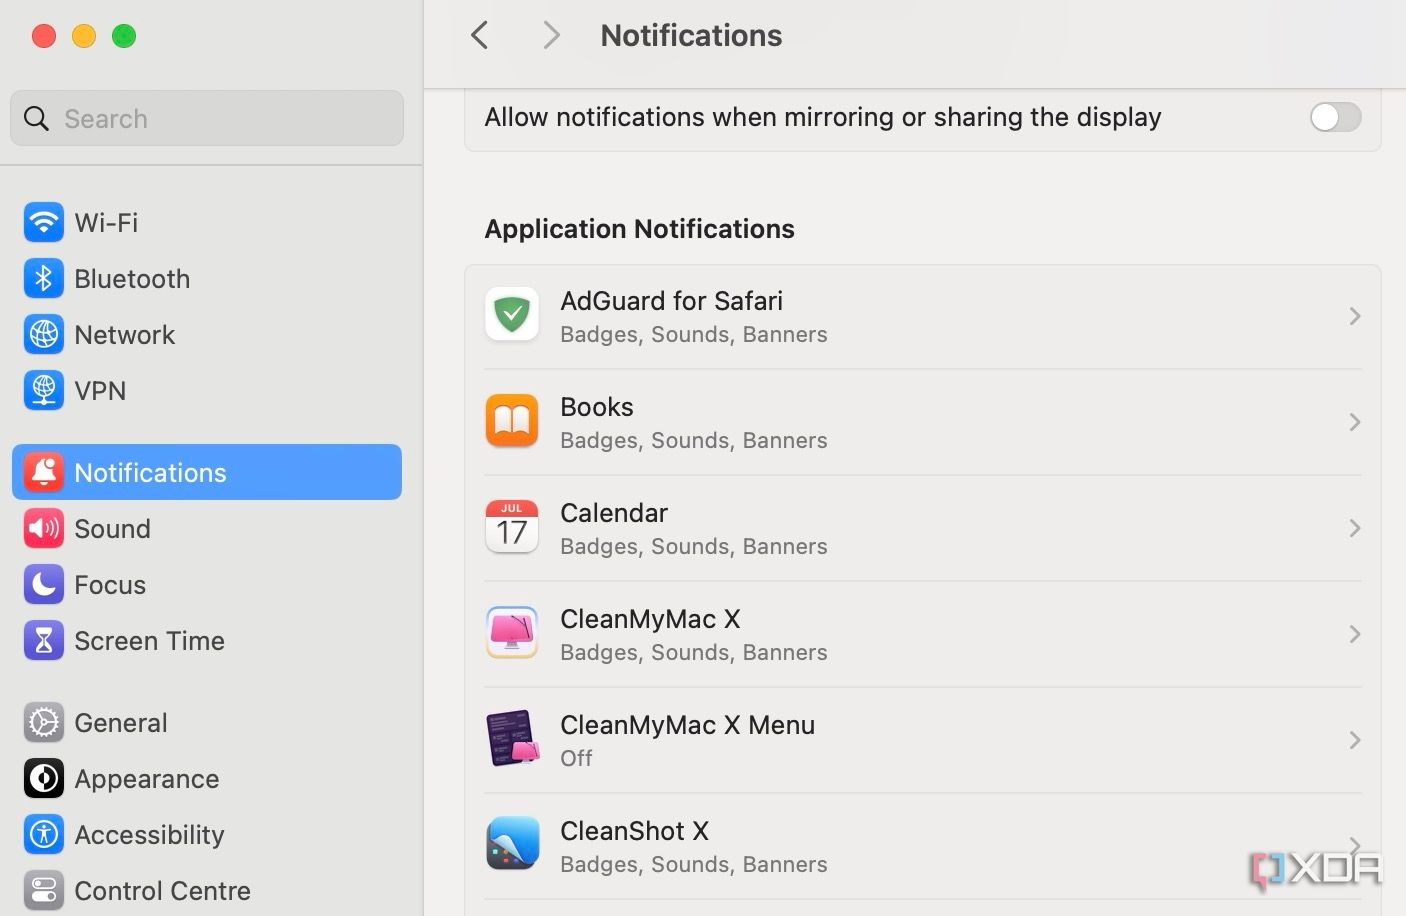Click the Search input field
This screenshot has height=916, width=1406.
pyautogui.click(x=207, y=118)
